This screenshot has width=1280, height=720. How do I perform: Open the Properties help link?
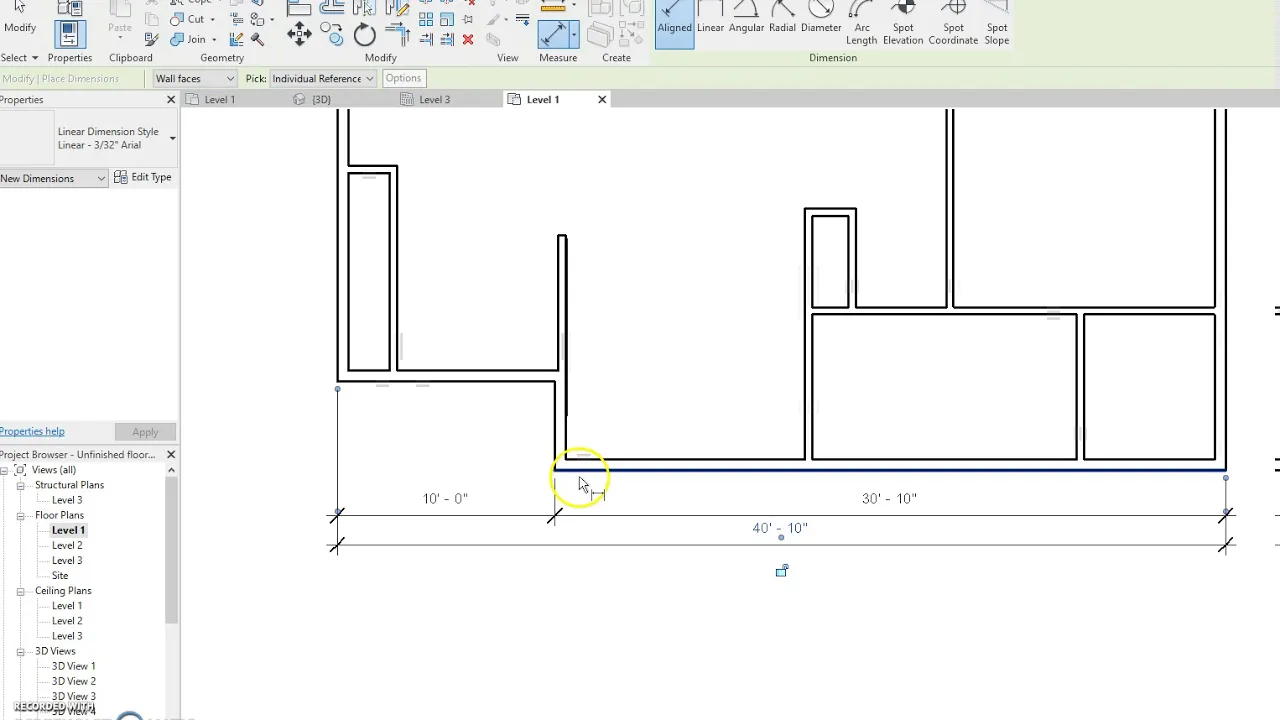[32, 431]
